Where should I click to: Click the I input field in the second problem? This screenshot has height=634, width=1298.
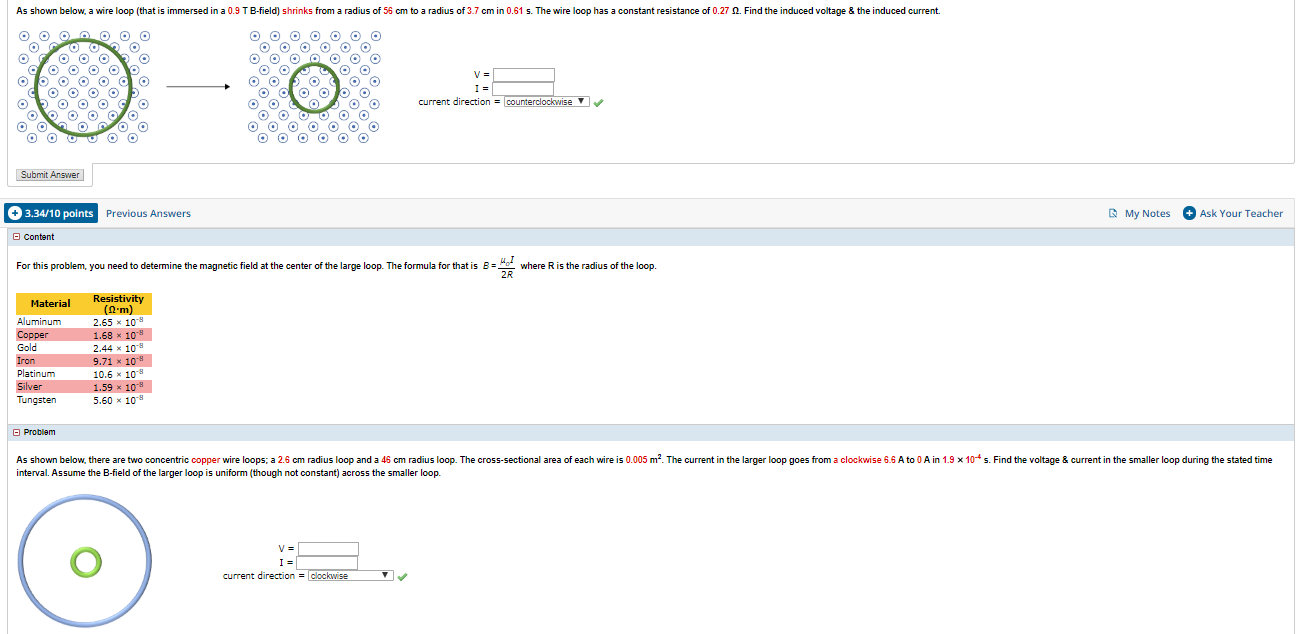tap(329, 561)
